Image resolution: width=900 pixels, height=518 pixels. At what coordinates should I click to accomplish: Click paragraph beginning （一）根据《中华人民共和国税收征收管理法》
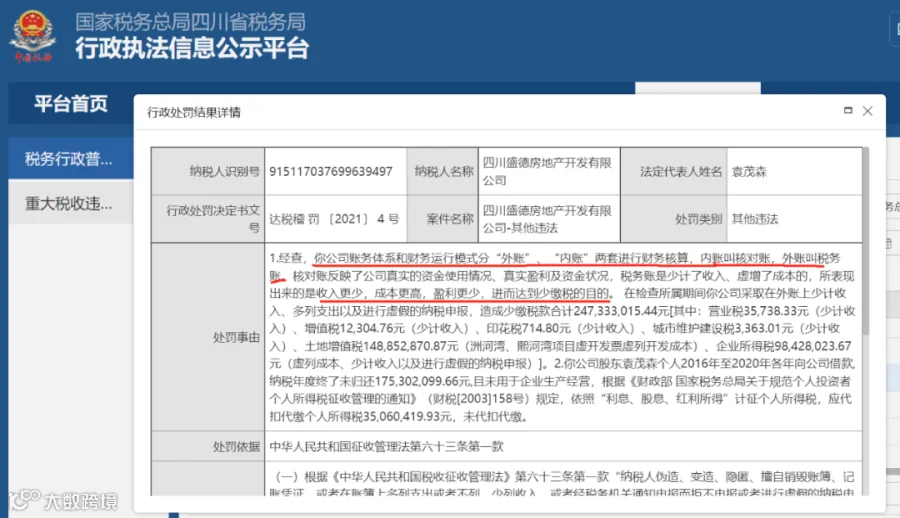click(562, 484)
